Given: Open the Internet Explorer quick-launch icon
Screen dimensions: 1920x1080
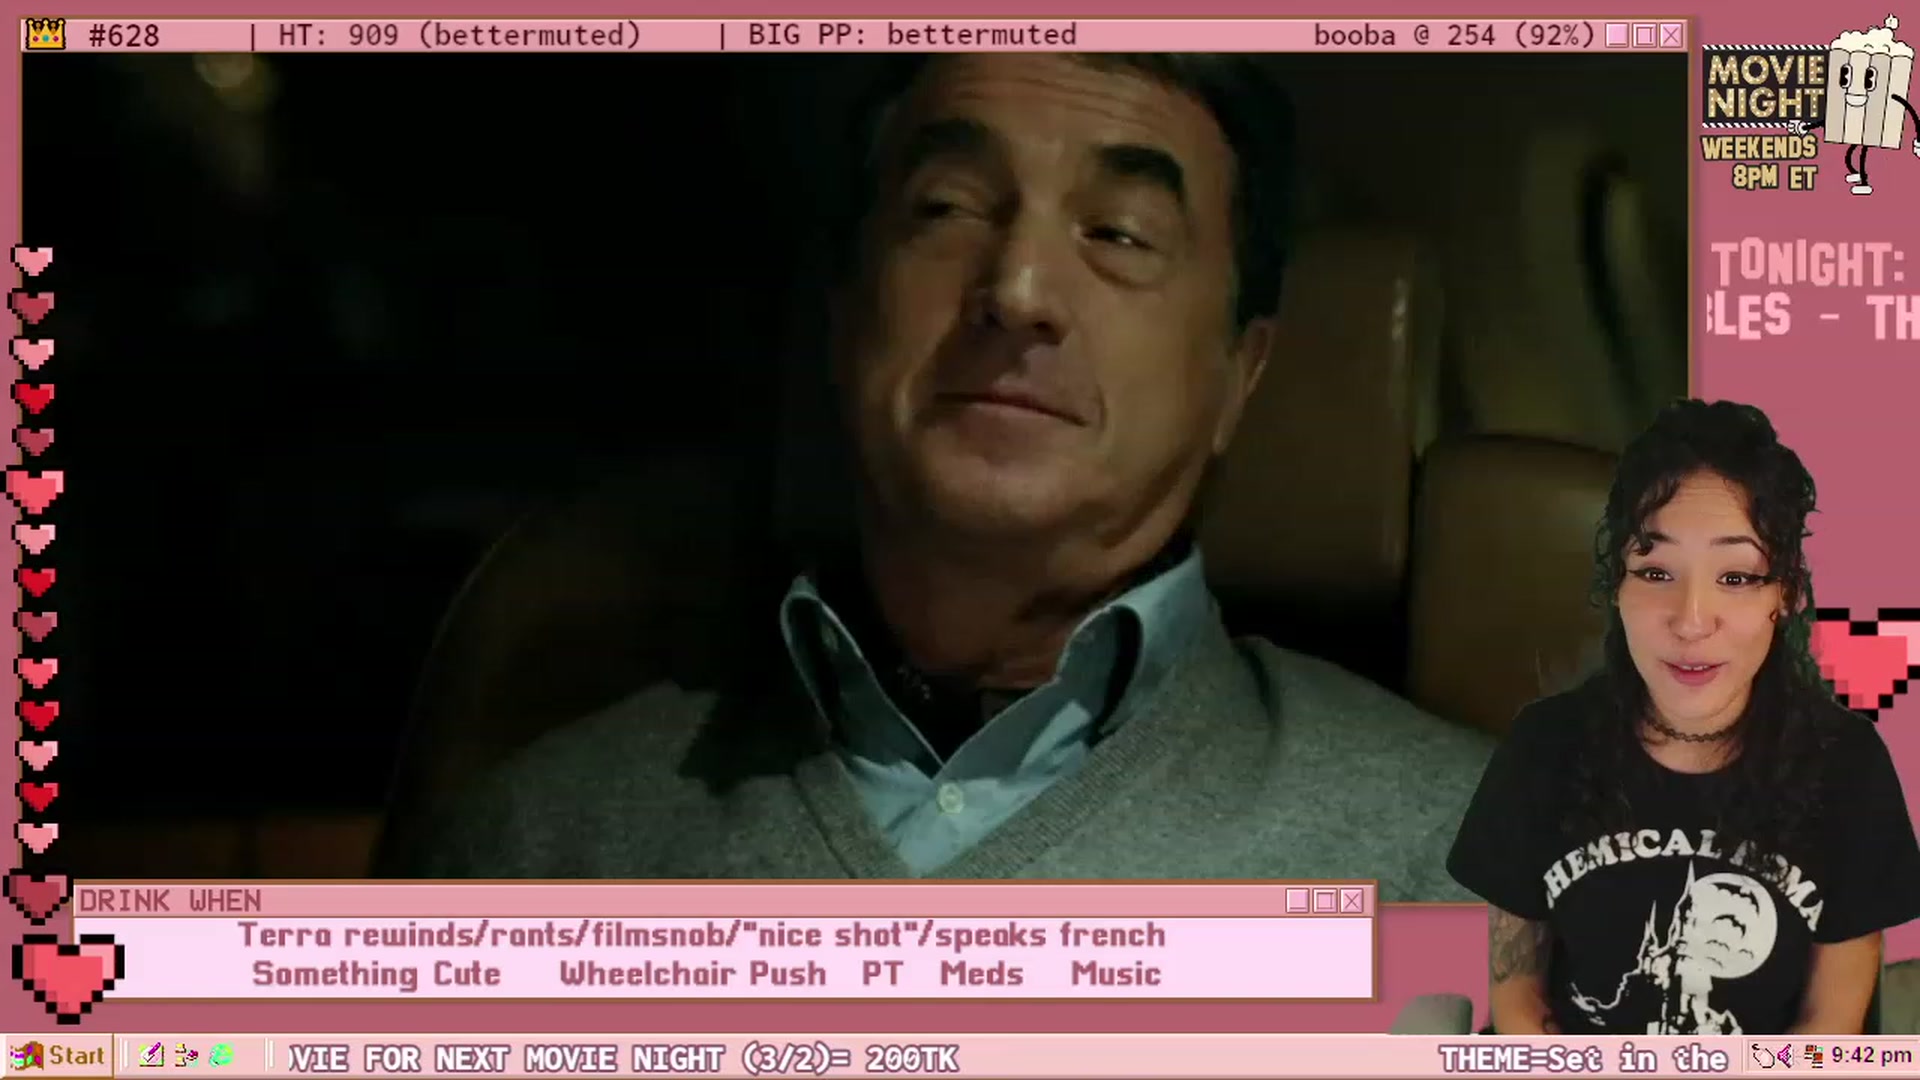Looking at the screenshot, I should click(x=221, y=1055).
